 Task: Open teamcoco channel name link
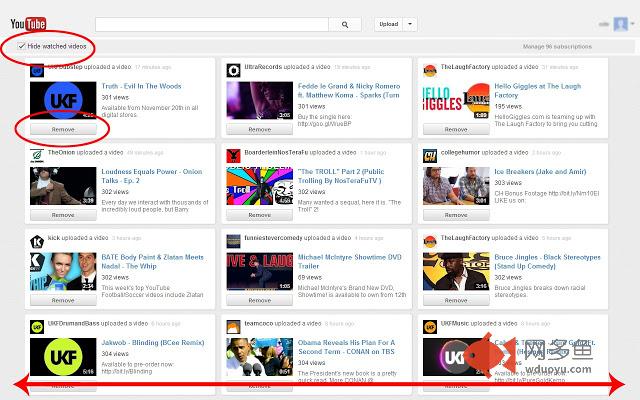pos(258,323)
